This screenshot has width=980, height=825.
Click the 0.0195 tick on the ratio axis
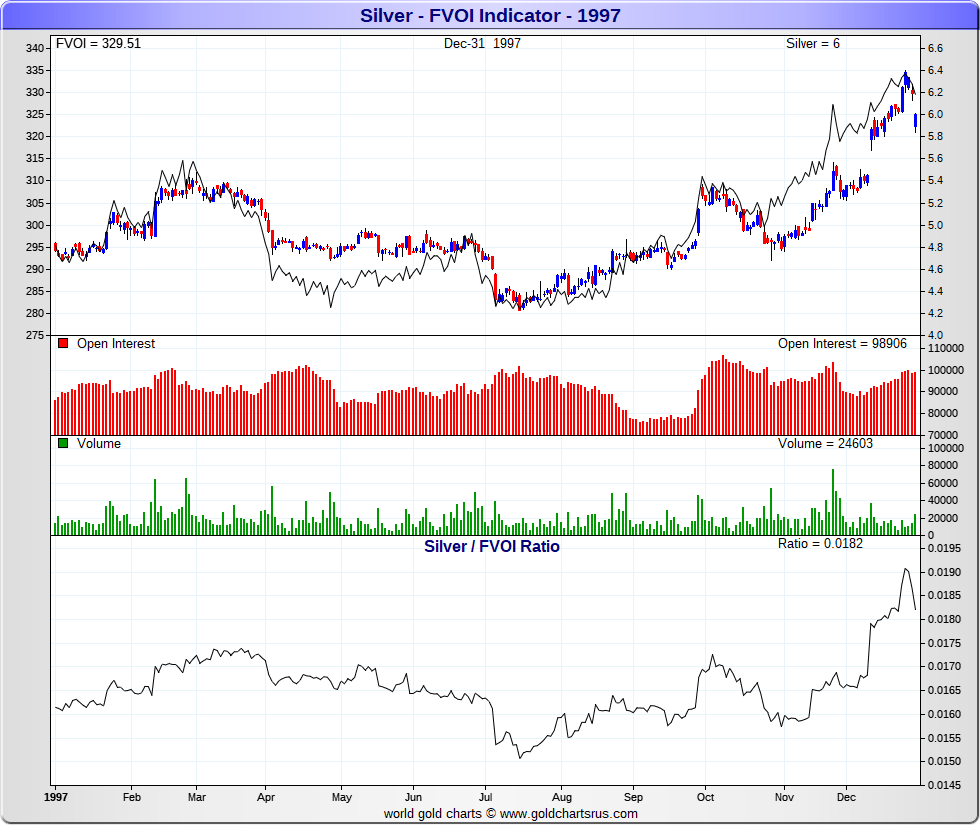(x=944, y=548)
